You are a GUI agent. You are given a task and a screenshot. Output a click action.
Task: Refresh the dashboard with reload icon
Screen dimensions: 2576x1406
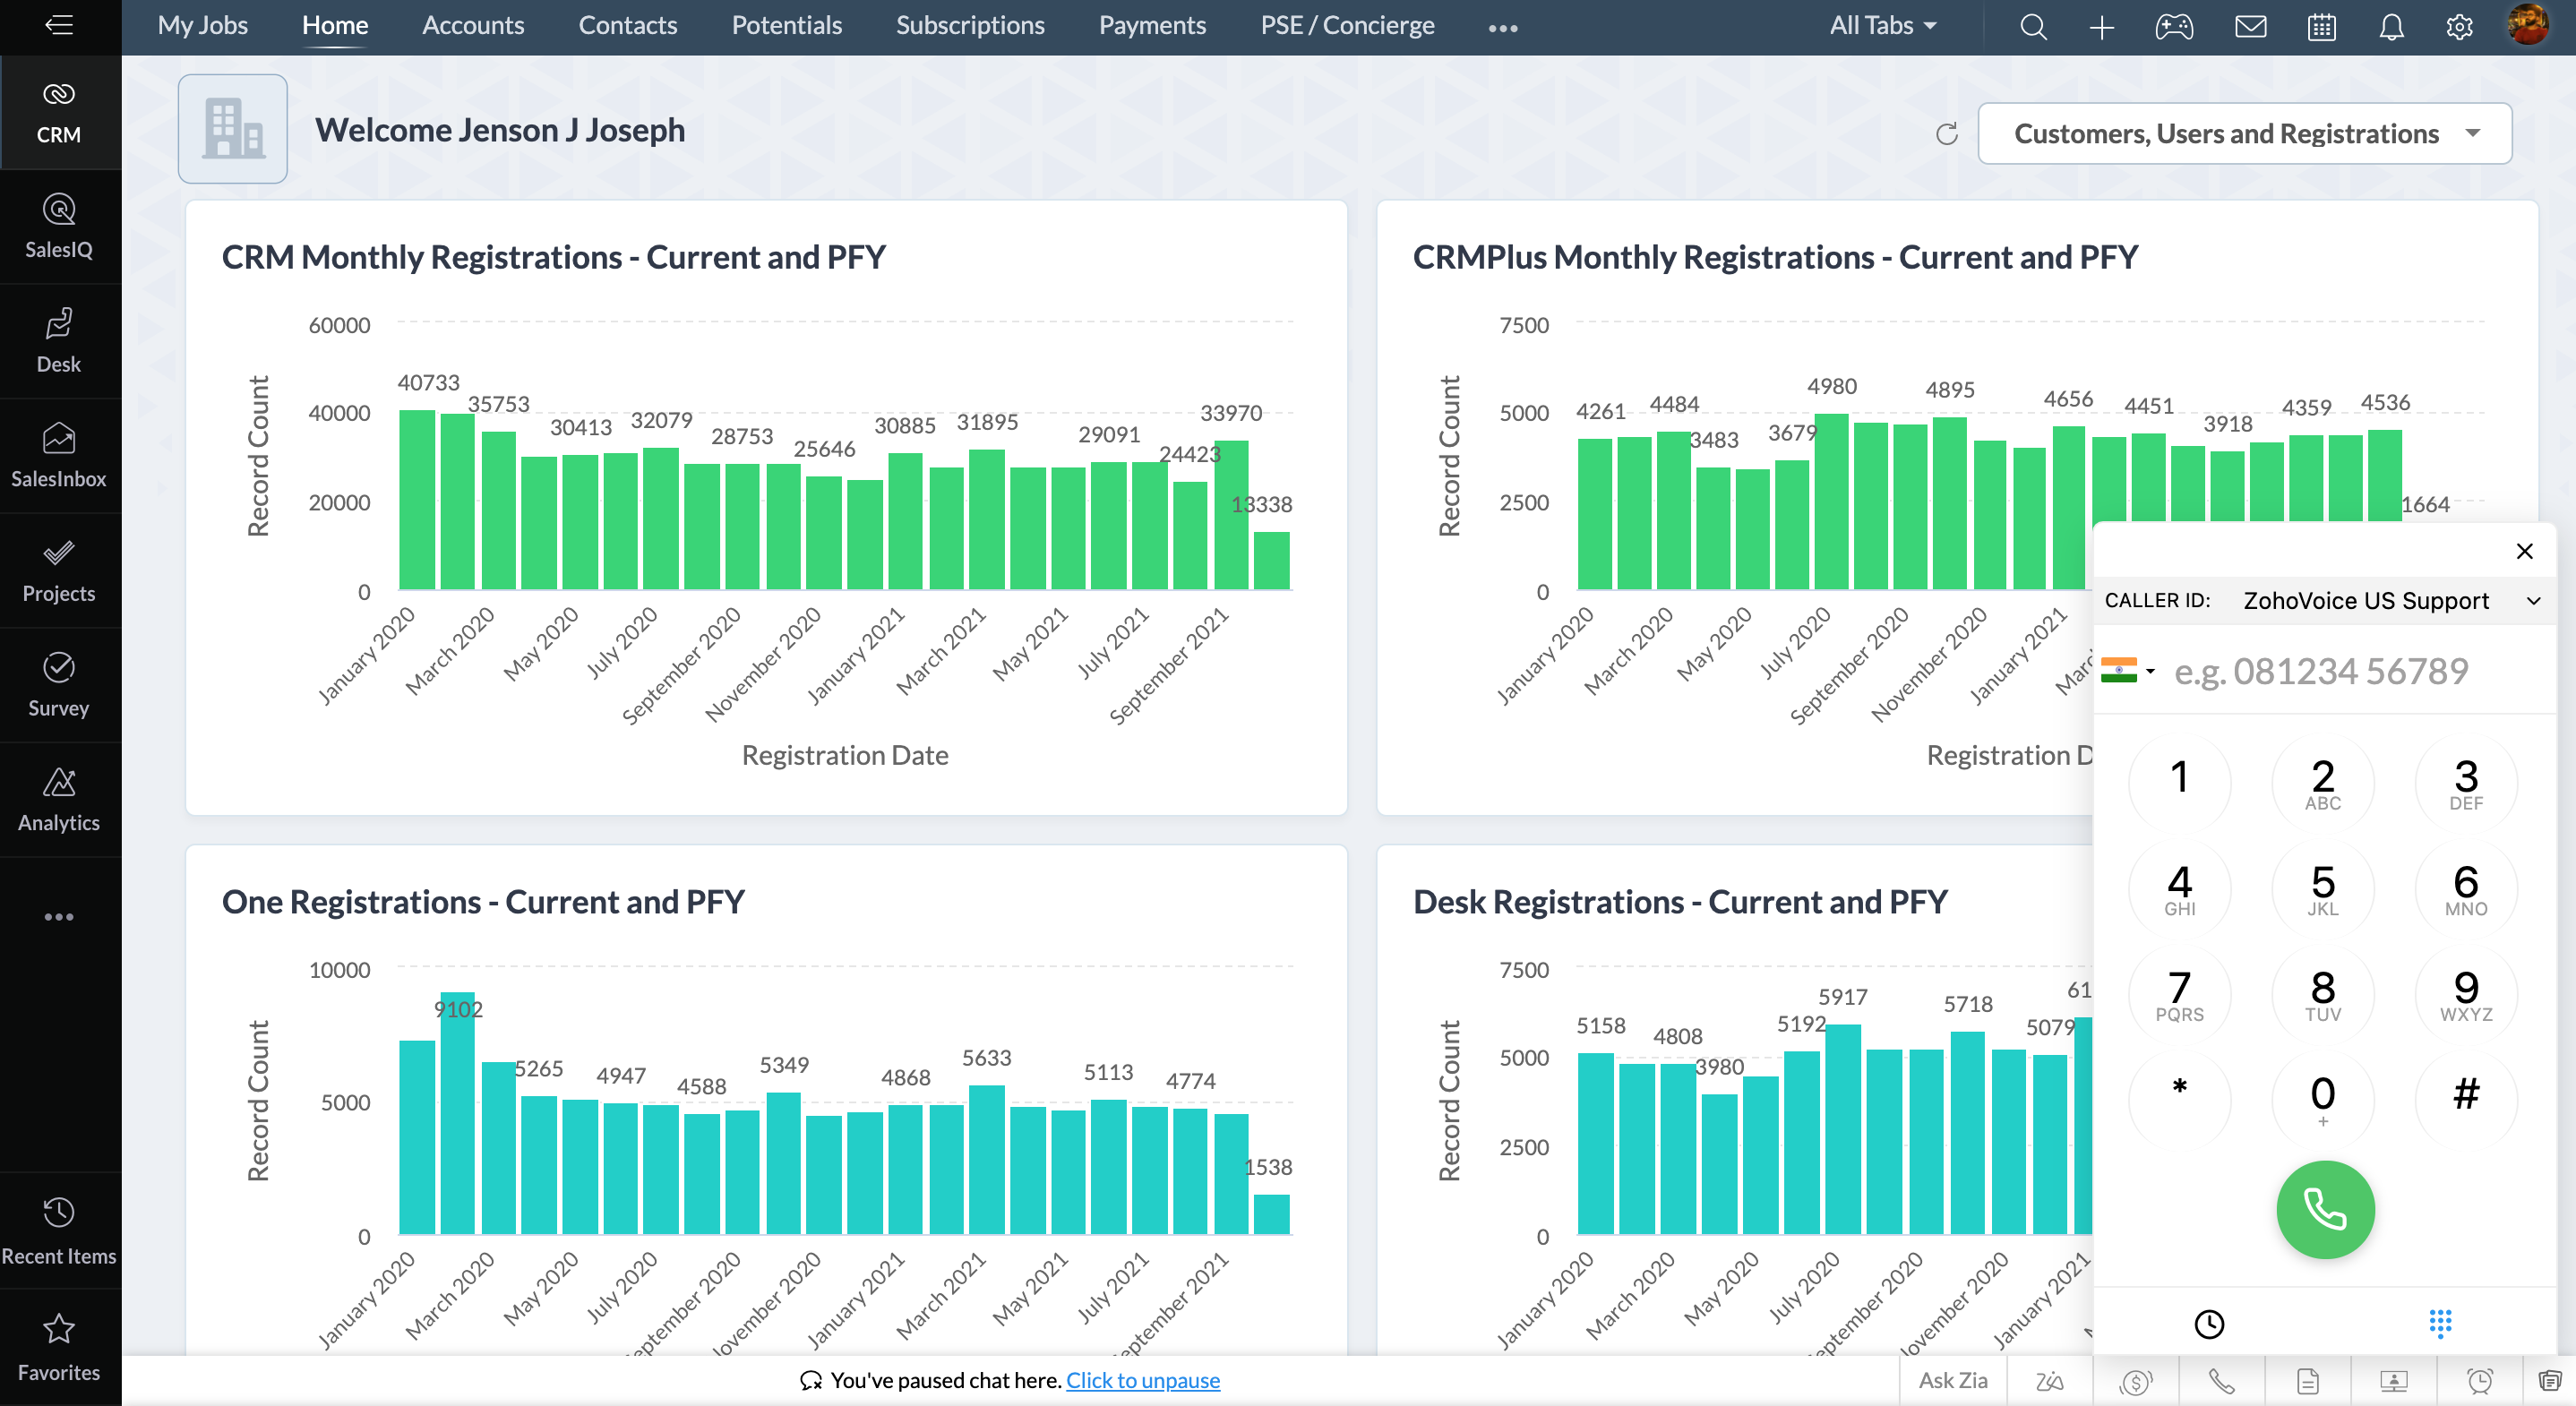(1946, 134)
